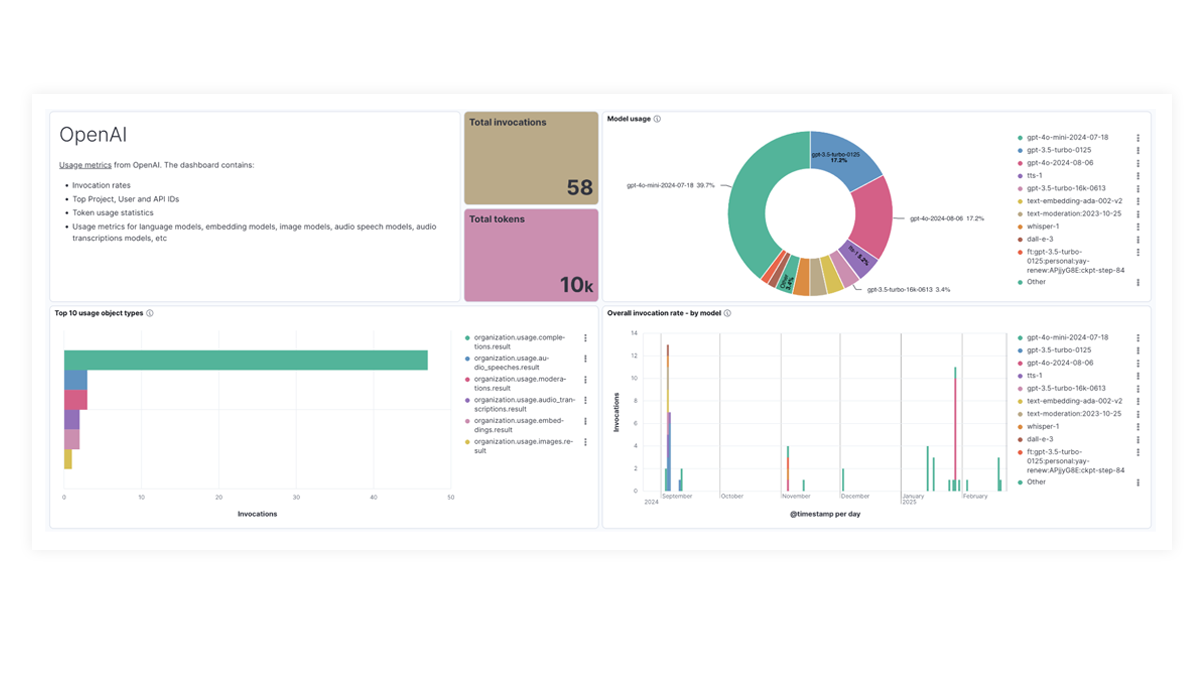1200x675 pixels.
Task: Click the Model usage panel title
Action: (629, 119)
